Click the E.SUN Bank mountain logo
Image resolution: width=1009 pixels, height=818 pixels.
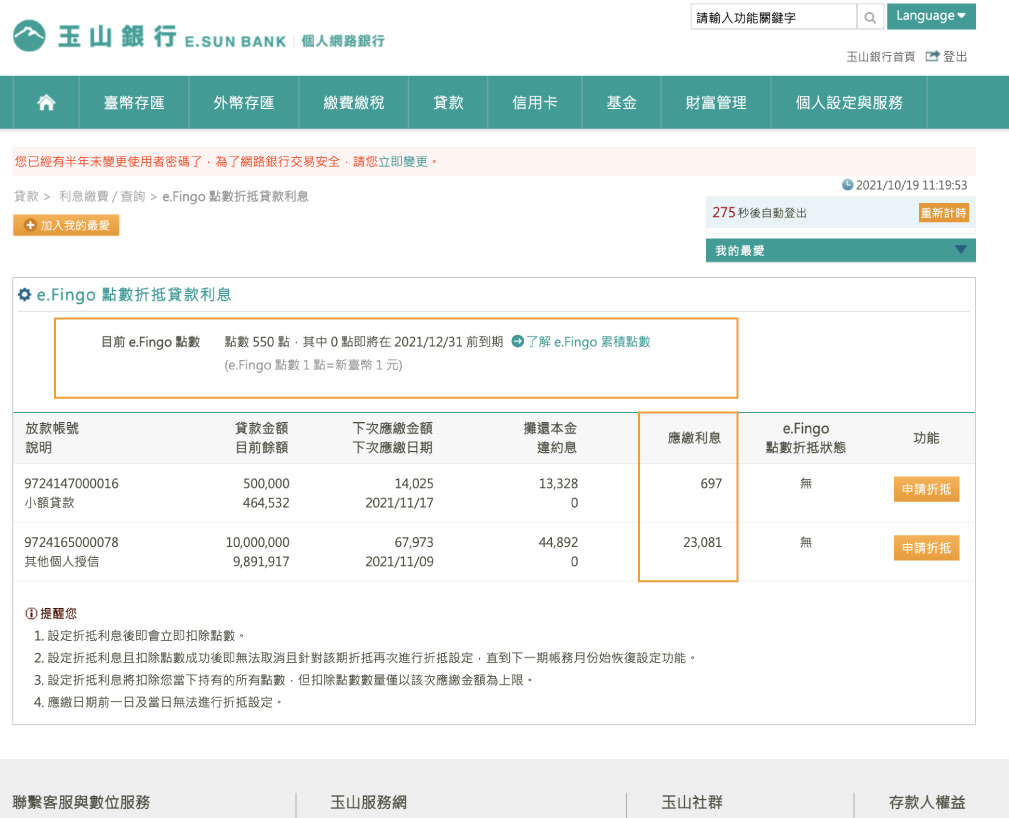[30, 36]
